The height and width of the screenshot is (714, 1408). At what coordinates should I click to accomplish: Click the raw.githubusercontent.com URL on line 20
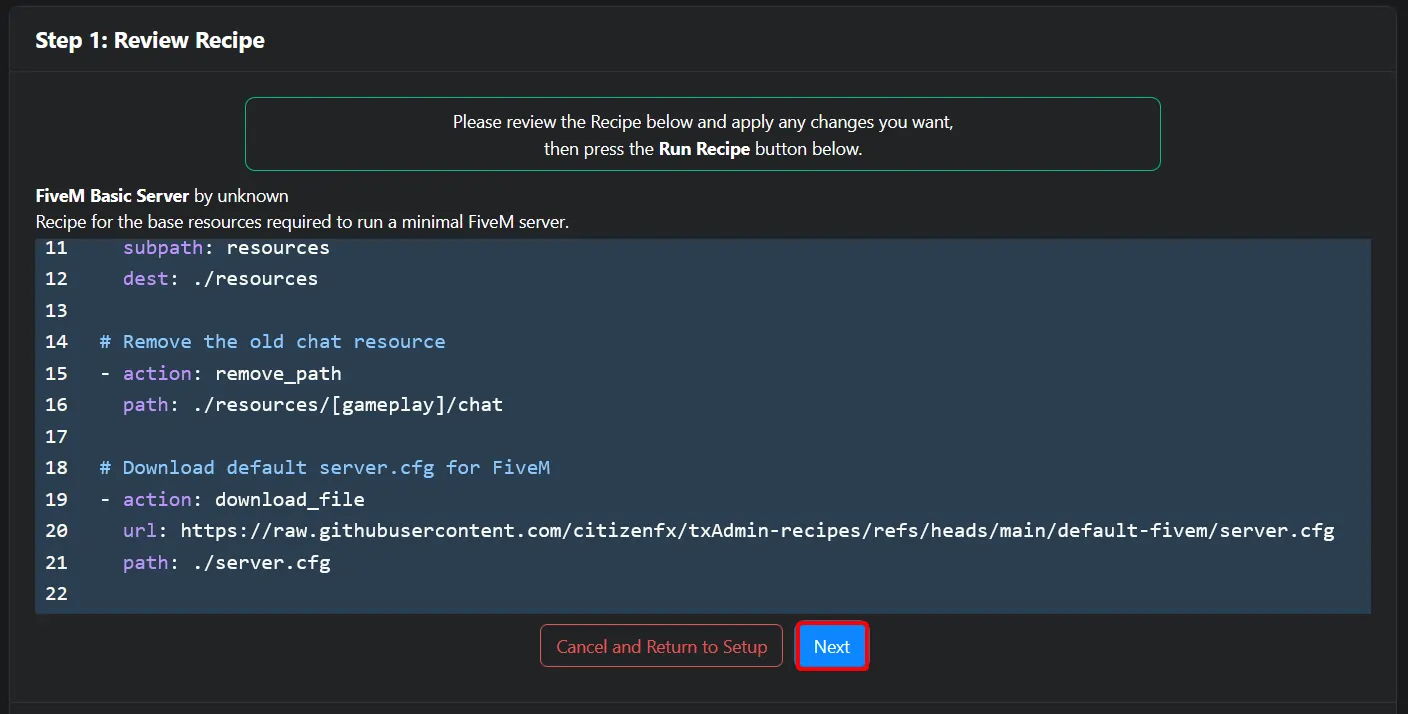click(756, 530)
